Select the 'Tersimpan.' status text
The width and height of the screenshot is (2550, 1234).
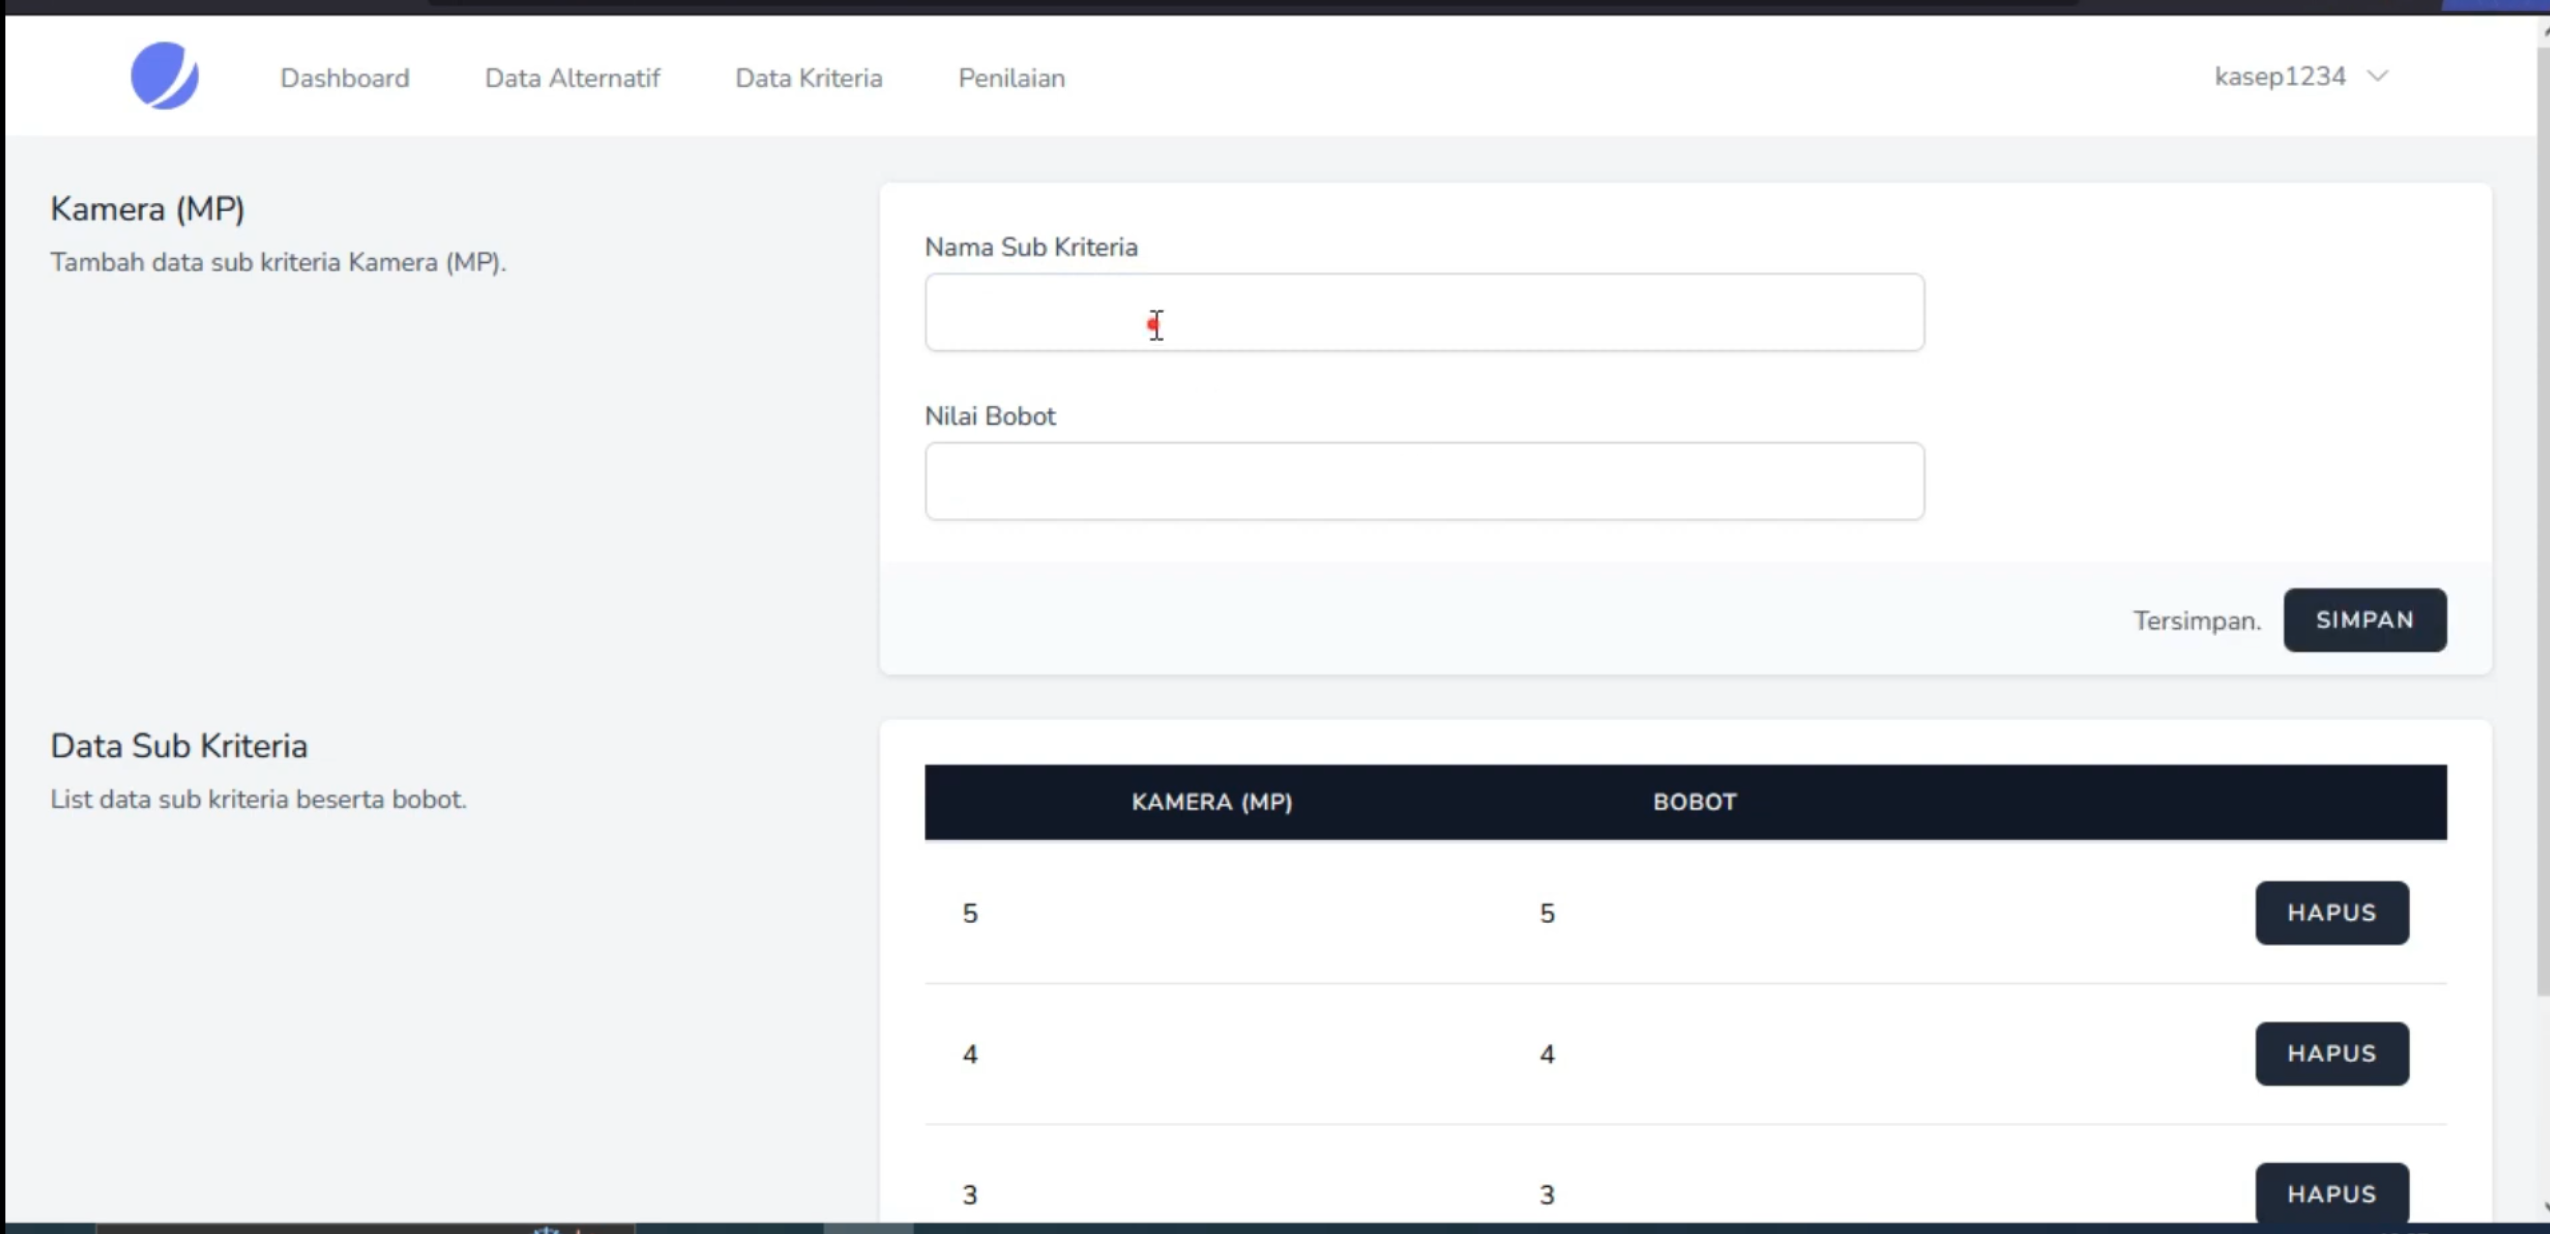2197,621
